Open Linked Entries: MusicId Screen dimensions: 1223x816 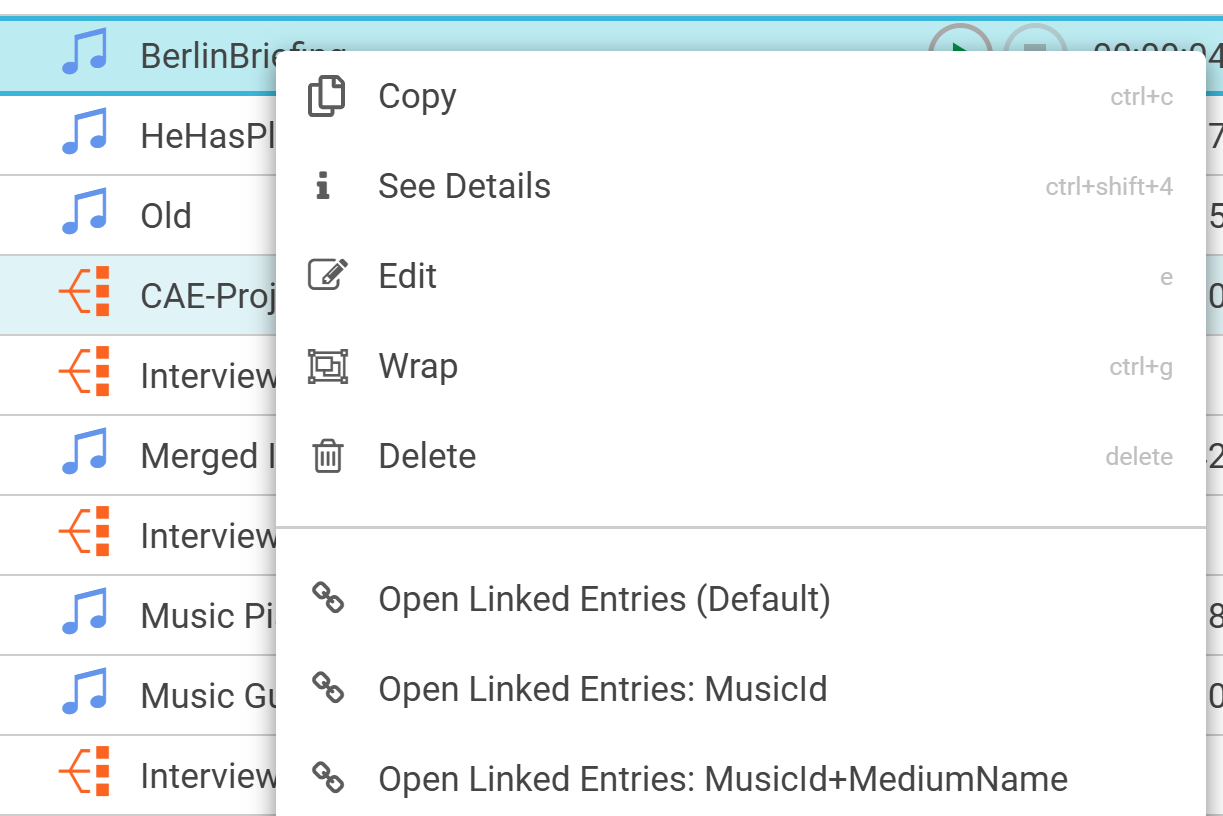click(602, 689)
